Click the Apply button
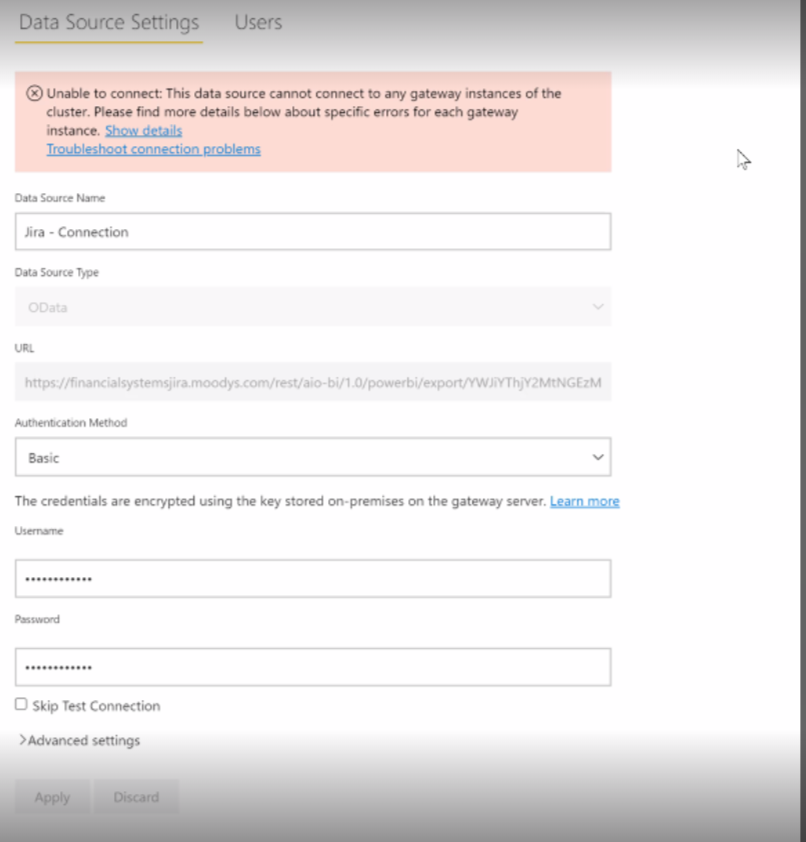806x842 pixels. point(52,797)
